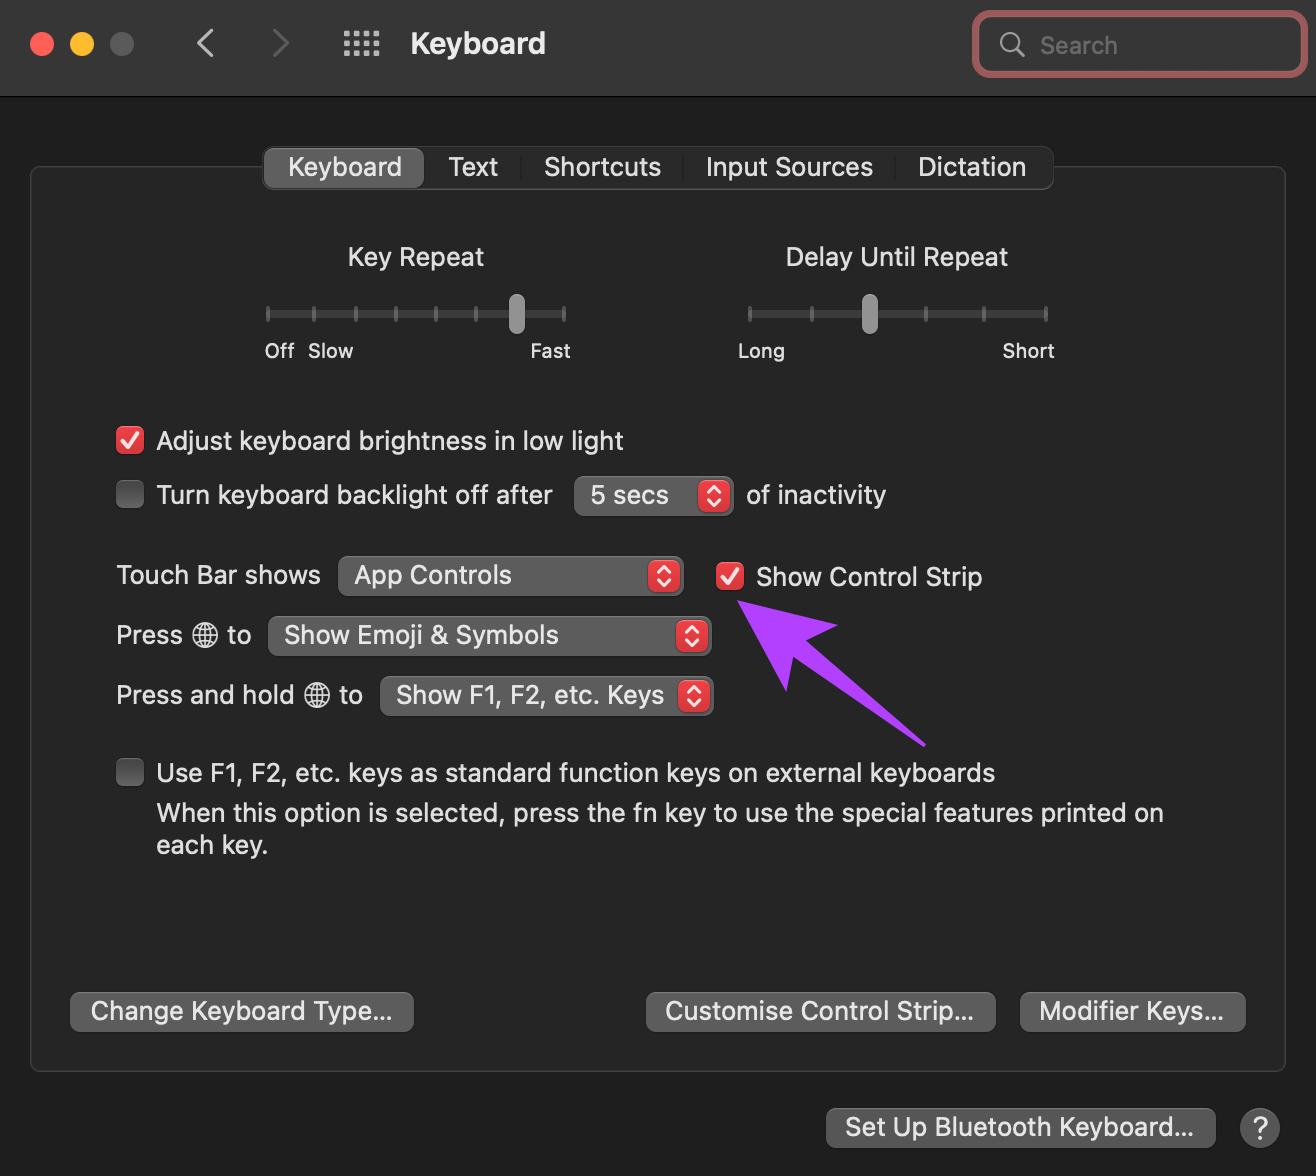The height and width of the screenshot is (1176, 1316).
Task: Enable Turn keyboard backlight off after checkbox
Action: pyautogui.click(x=130, y=495)
